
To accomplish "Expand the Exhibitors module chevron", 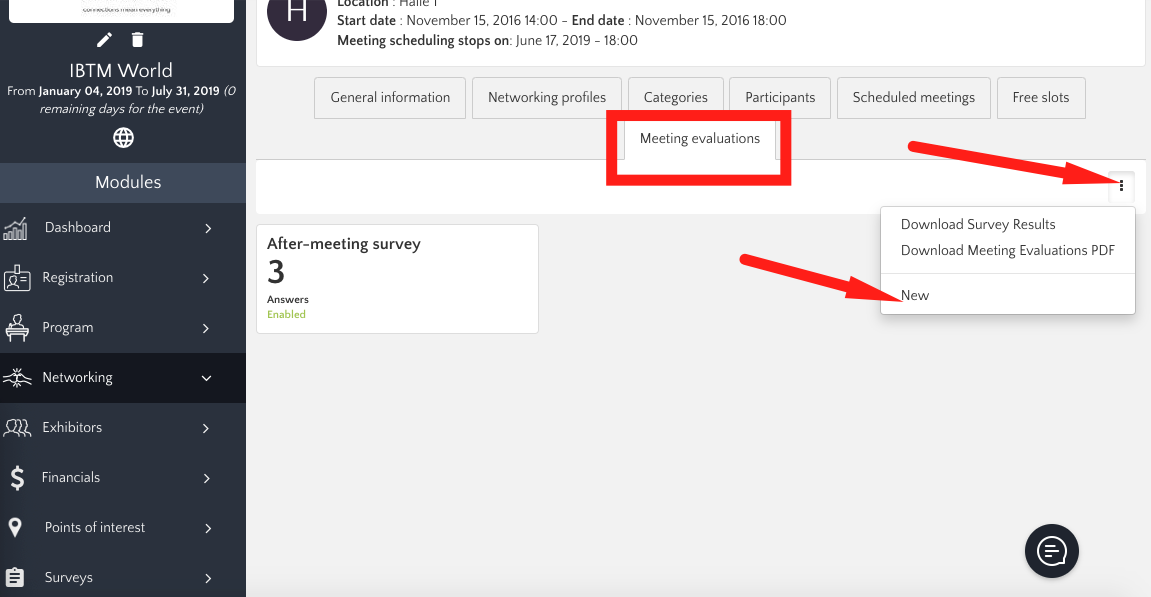I will [x=207, y=428].
